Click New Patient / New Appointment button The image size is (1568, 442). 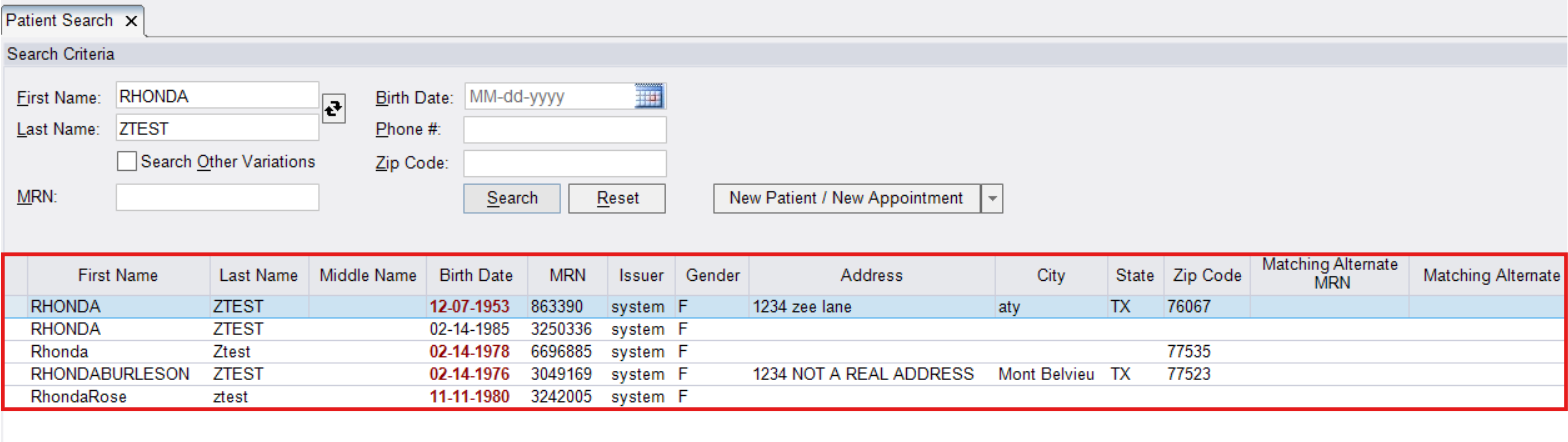[847, 198]
